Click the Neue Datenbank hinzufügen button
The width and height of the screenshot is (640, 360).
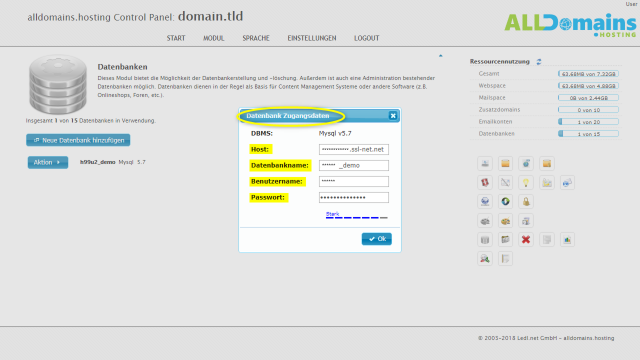78,140
